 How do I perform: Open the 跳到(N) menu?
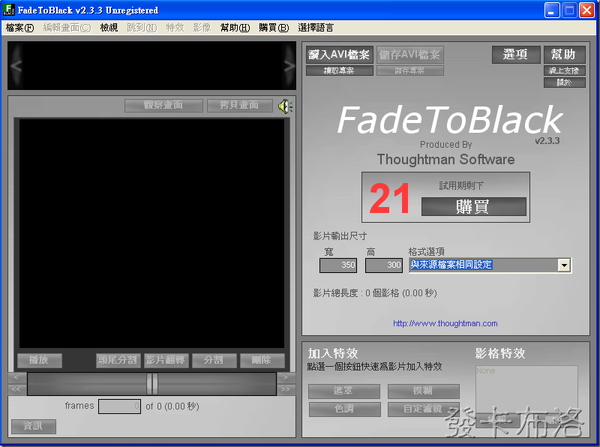click(142, 28)
